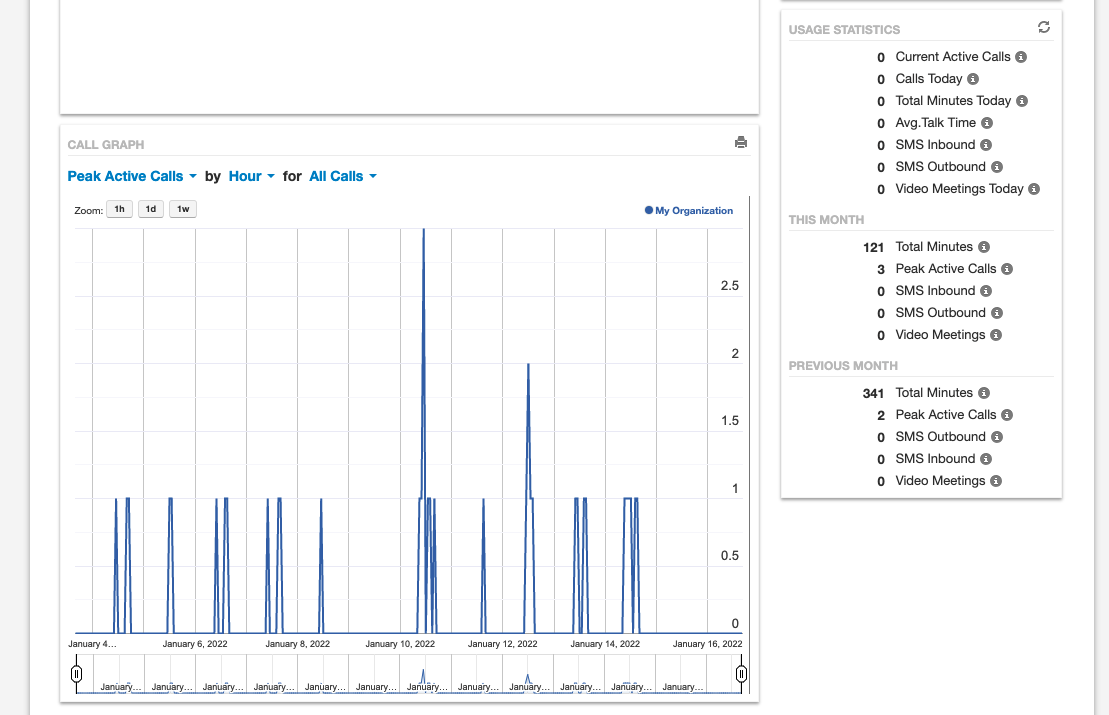Click the CALL GRAPH panel heading

106,145
